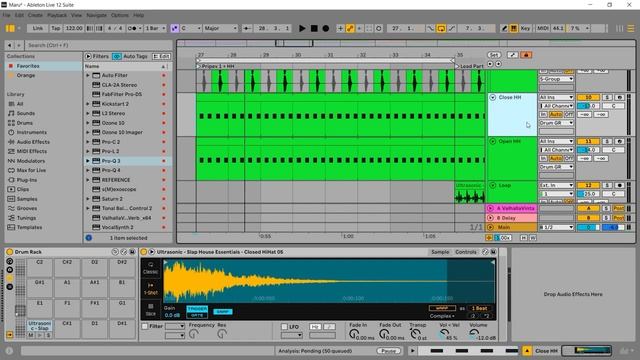The width and height of the screenshot is (640, 360).
Task: Arm the Close HH track
Action: coord(620,98)
